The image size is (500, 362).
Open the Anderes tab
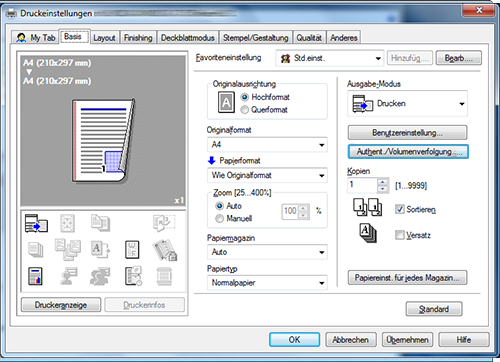click(344, 38)
